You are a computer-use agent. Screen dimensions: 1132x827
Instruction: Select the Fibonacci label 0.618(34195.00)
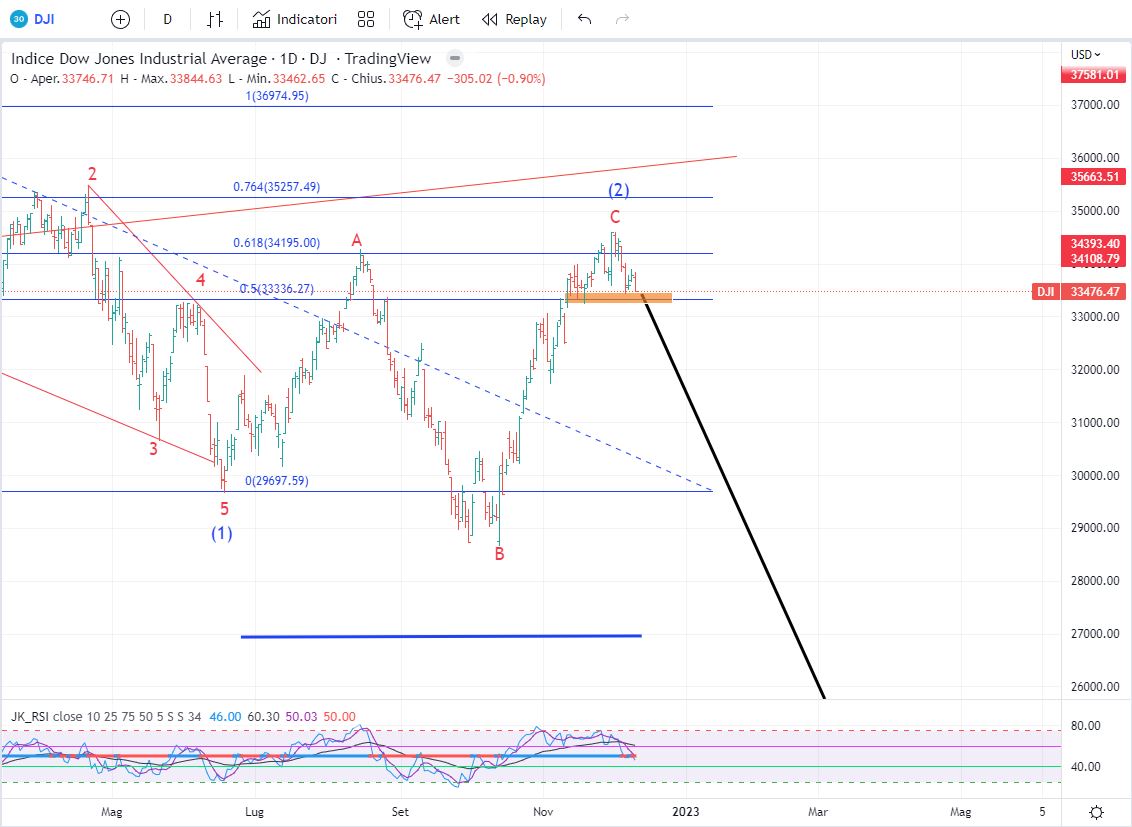tap(277, 243)
